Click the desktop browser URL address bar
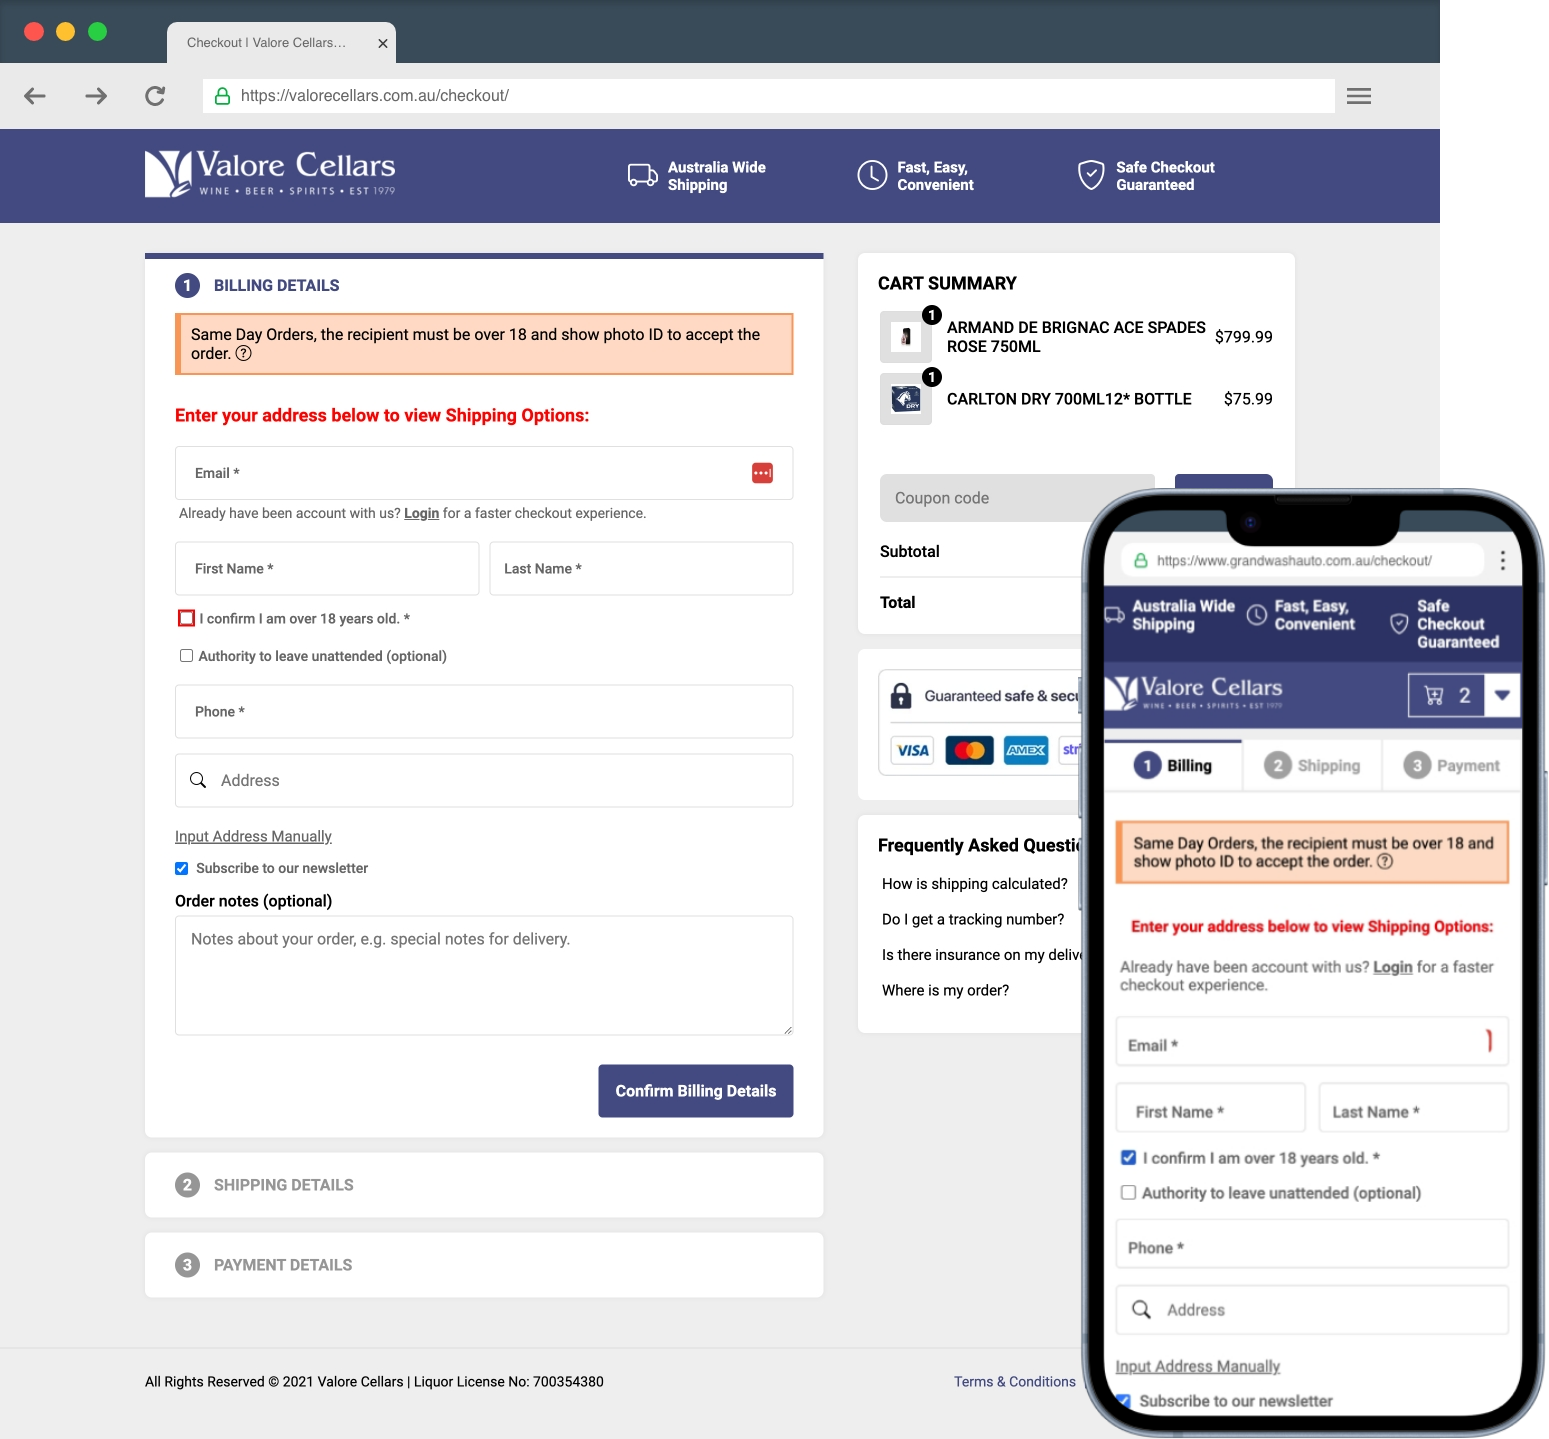 [769, 96]
